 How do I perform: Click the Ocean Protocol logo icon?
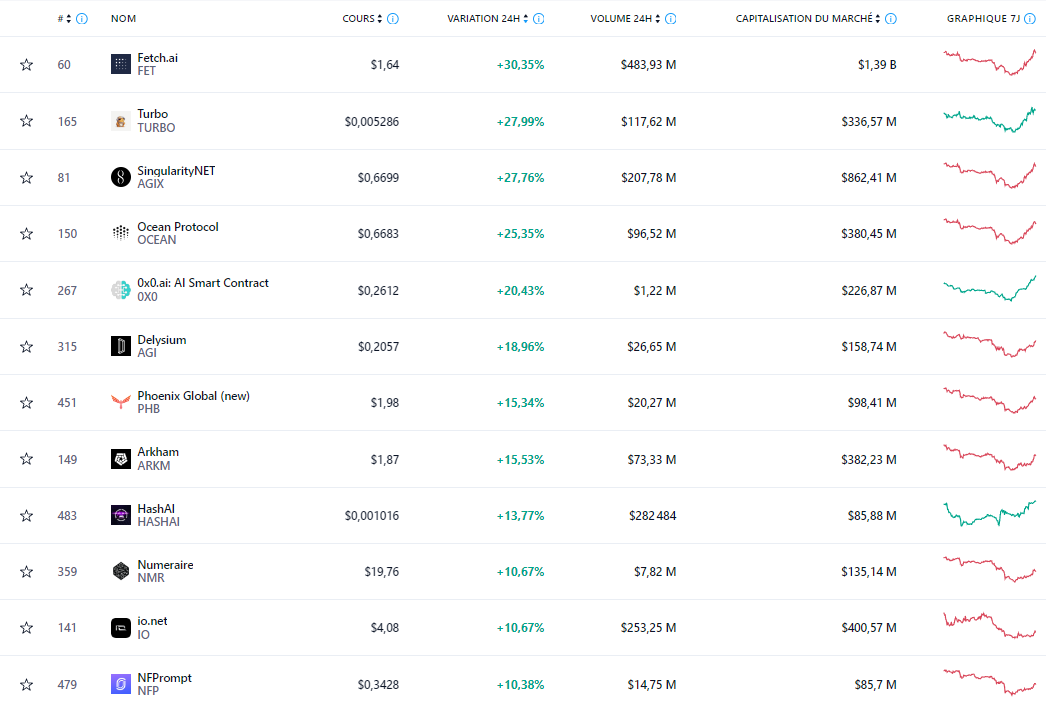tap(121, 233)
